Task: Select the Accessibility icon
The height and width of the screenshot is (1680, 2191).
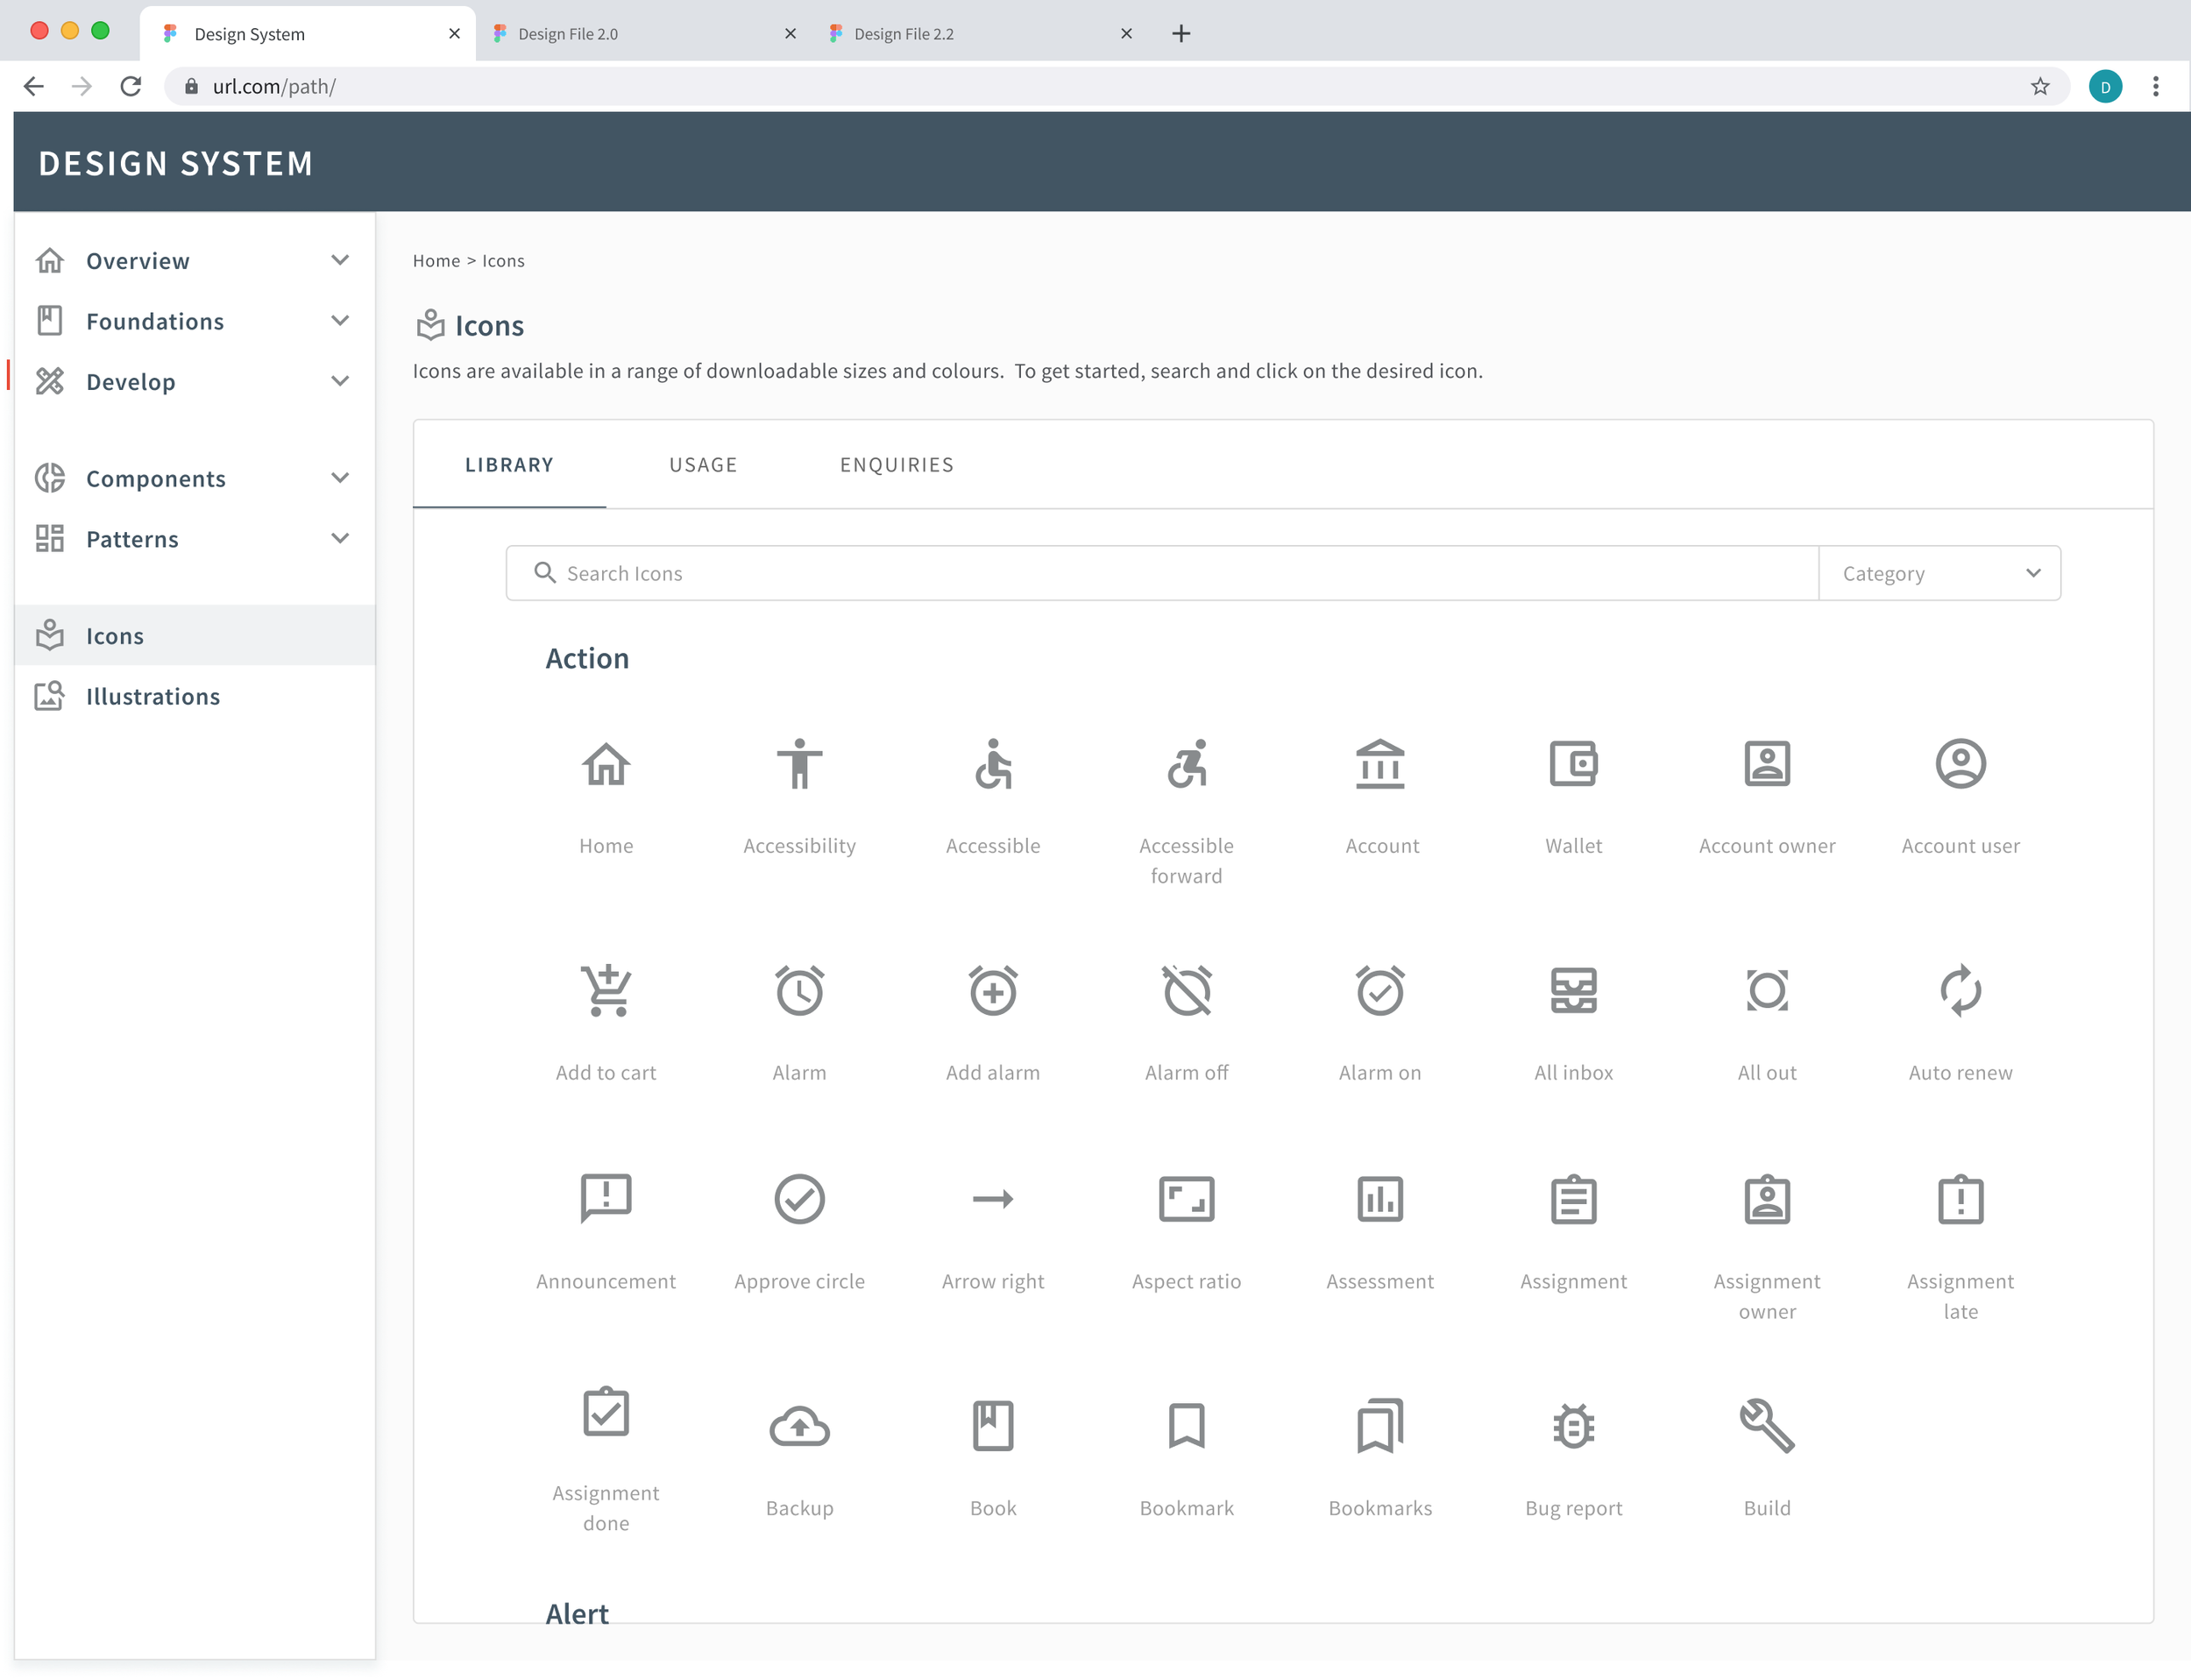Action: 799,765
